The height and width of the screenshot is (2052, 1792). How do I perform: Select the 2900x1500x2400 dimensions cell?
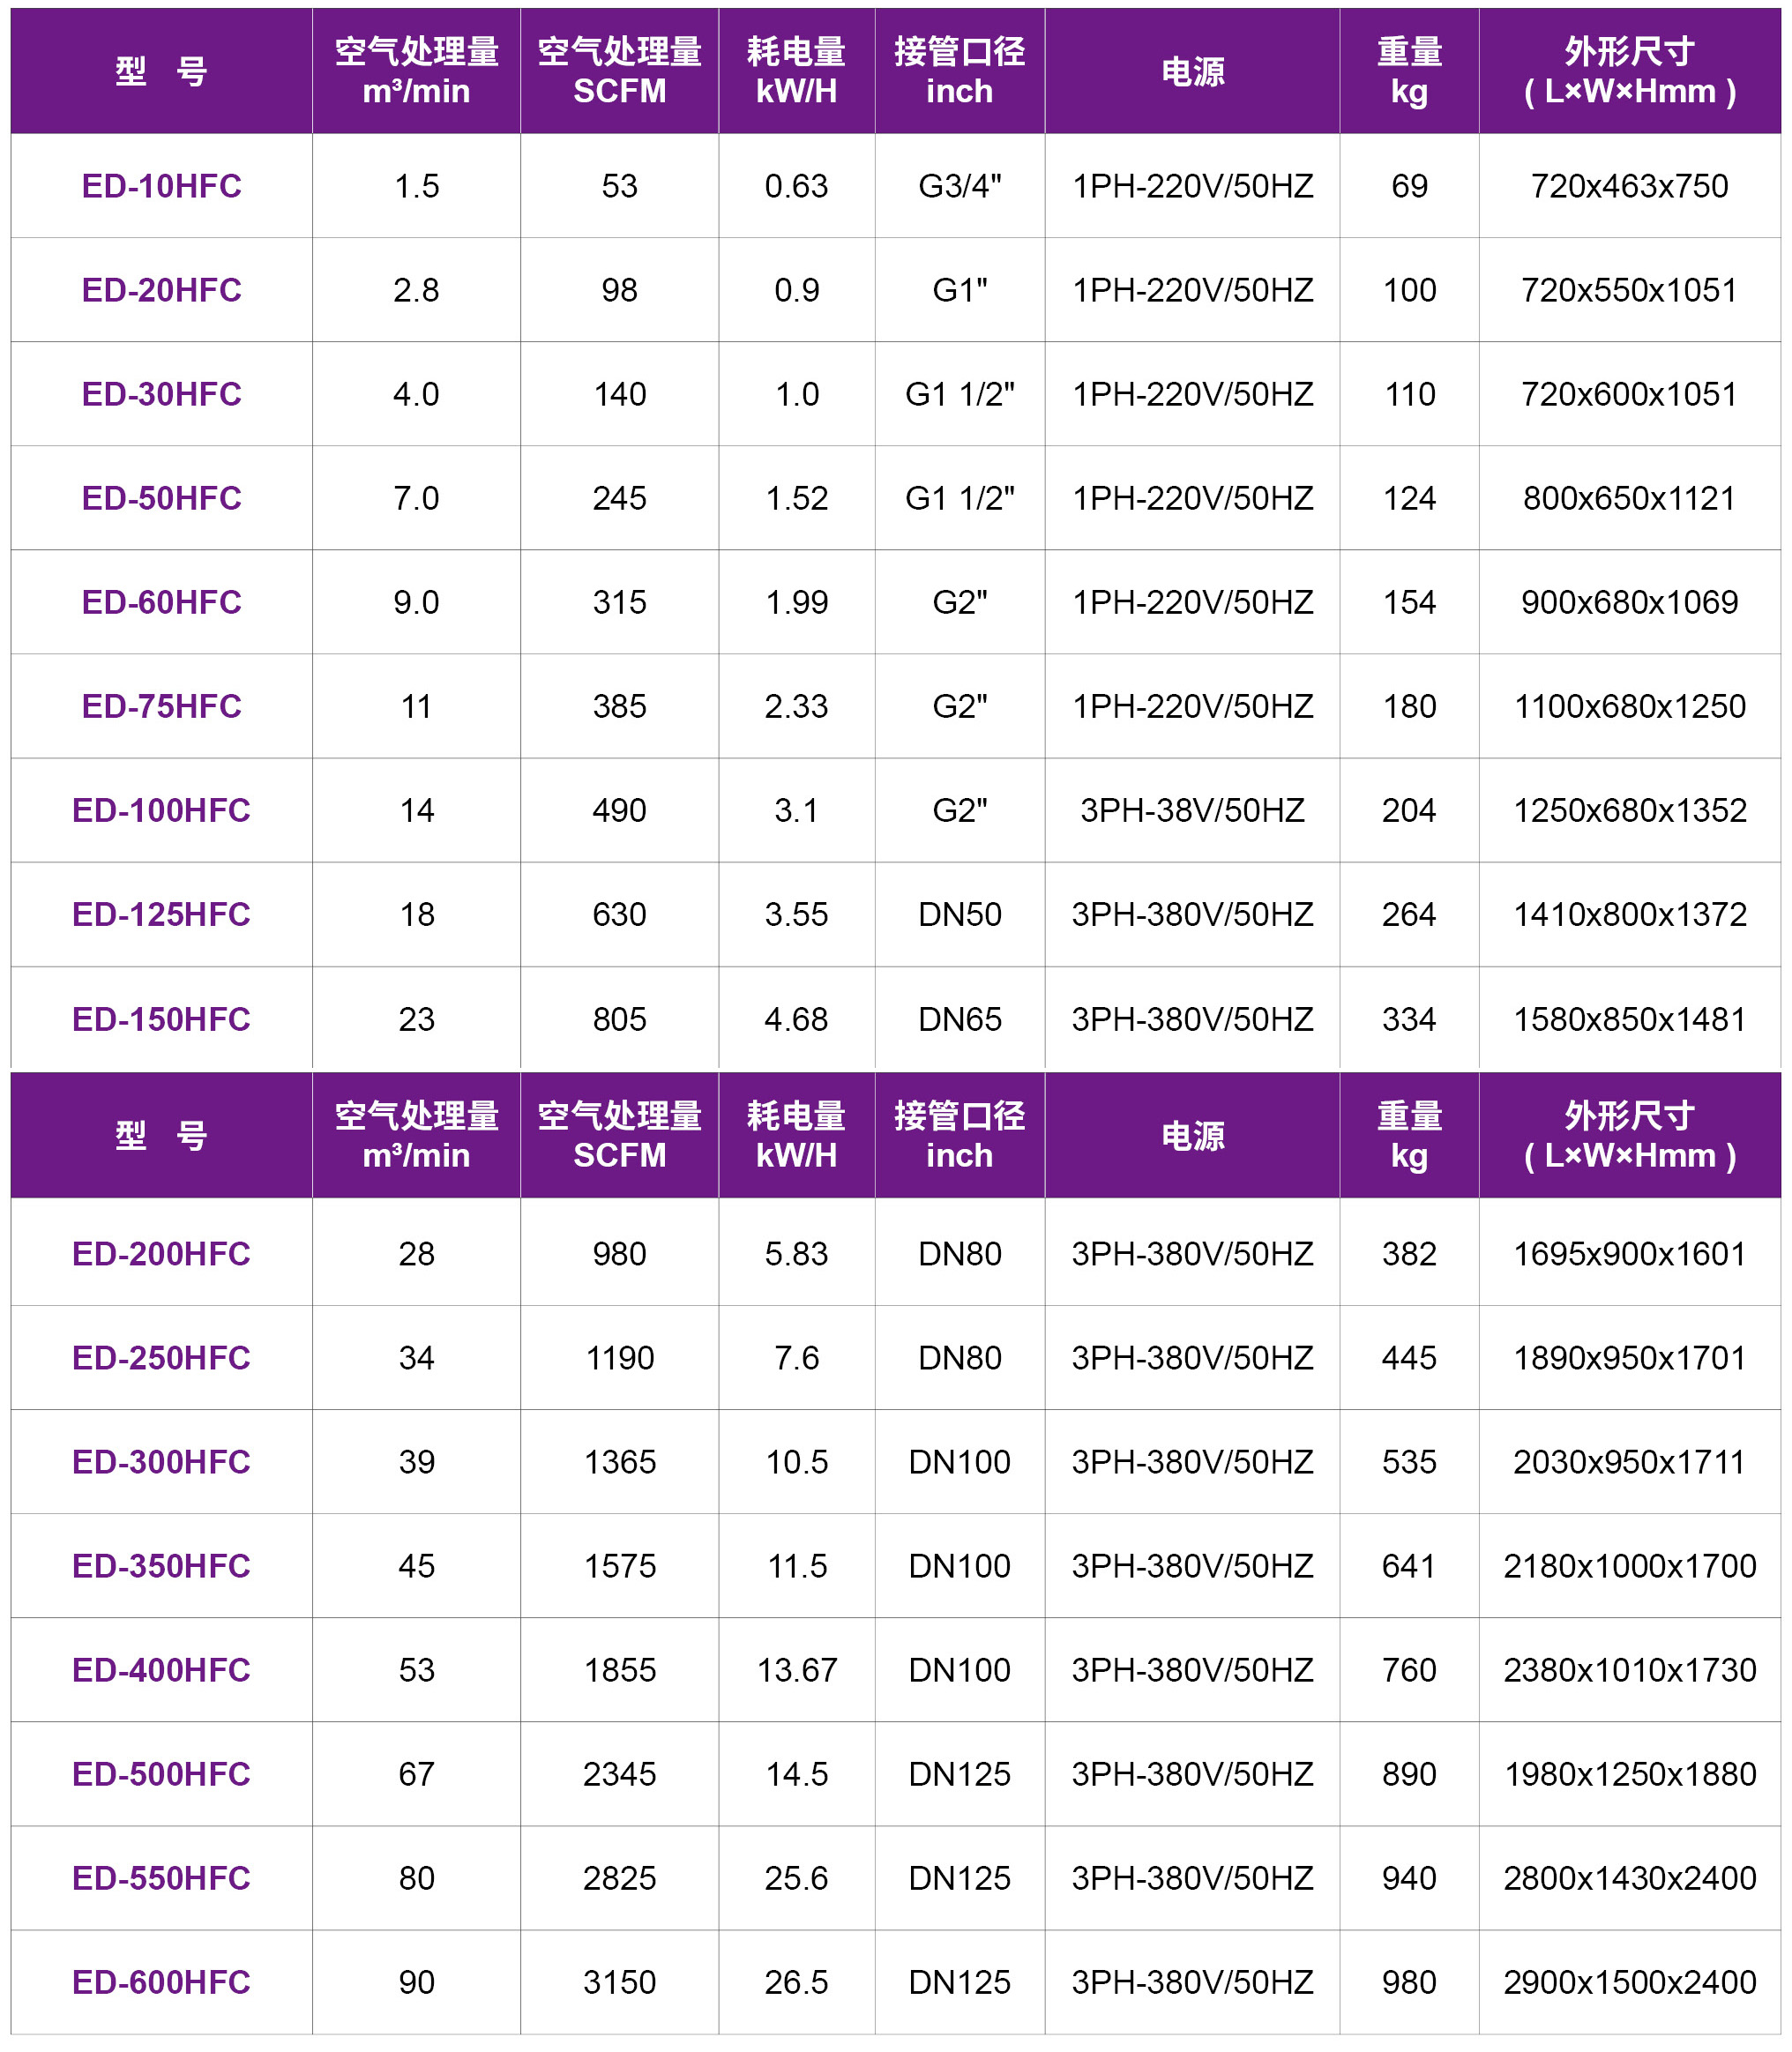pos(1629,1982)
